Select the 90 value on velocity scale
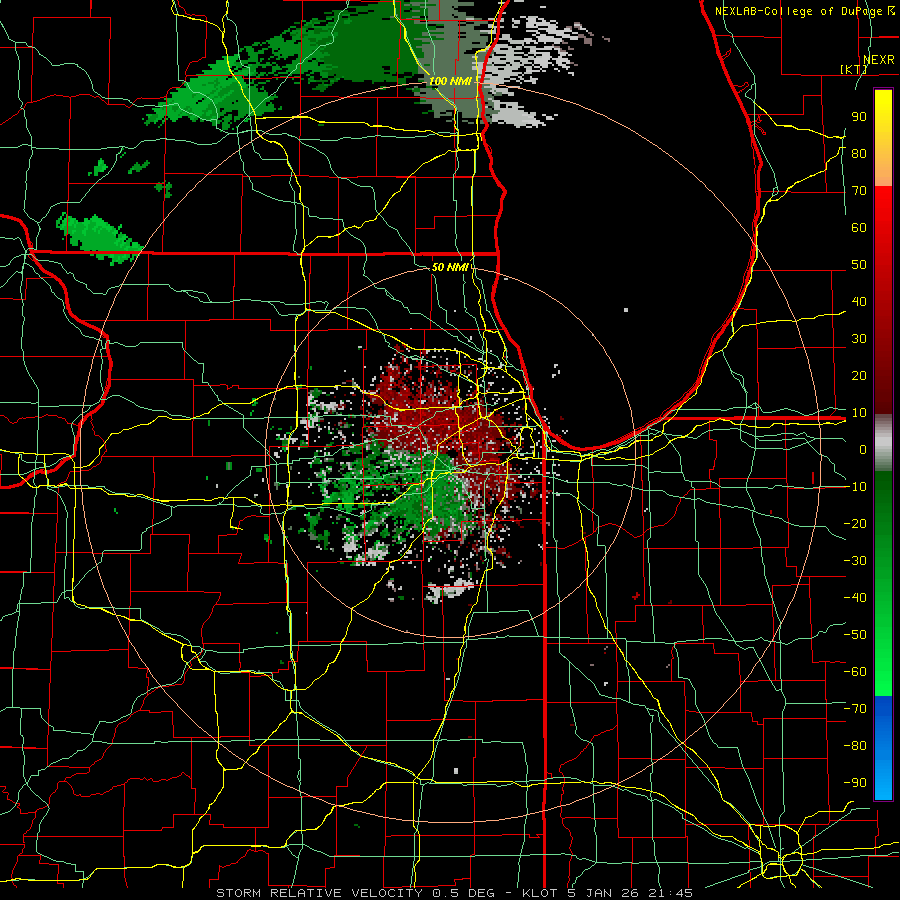Image resolution: width=900 pixels, height=900 pixels. pyautogui.click(x=859, y=117)
